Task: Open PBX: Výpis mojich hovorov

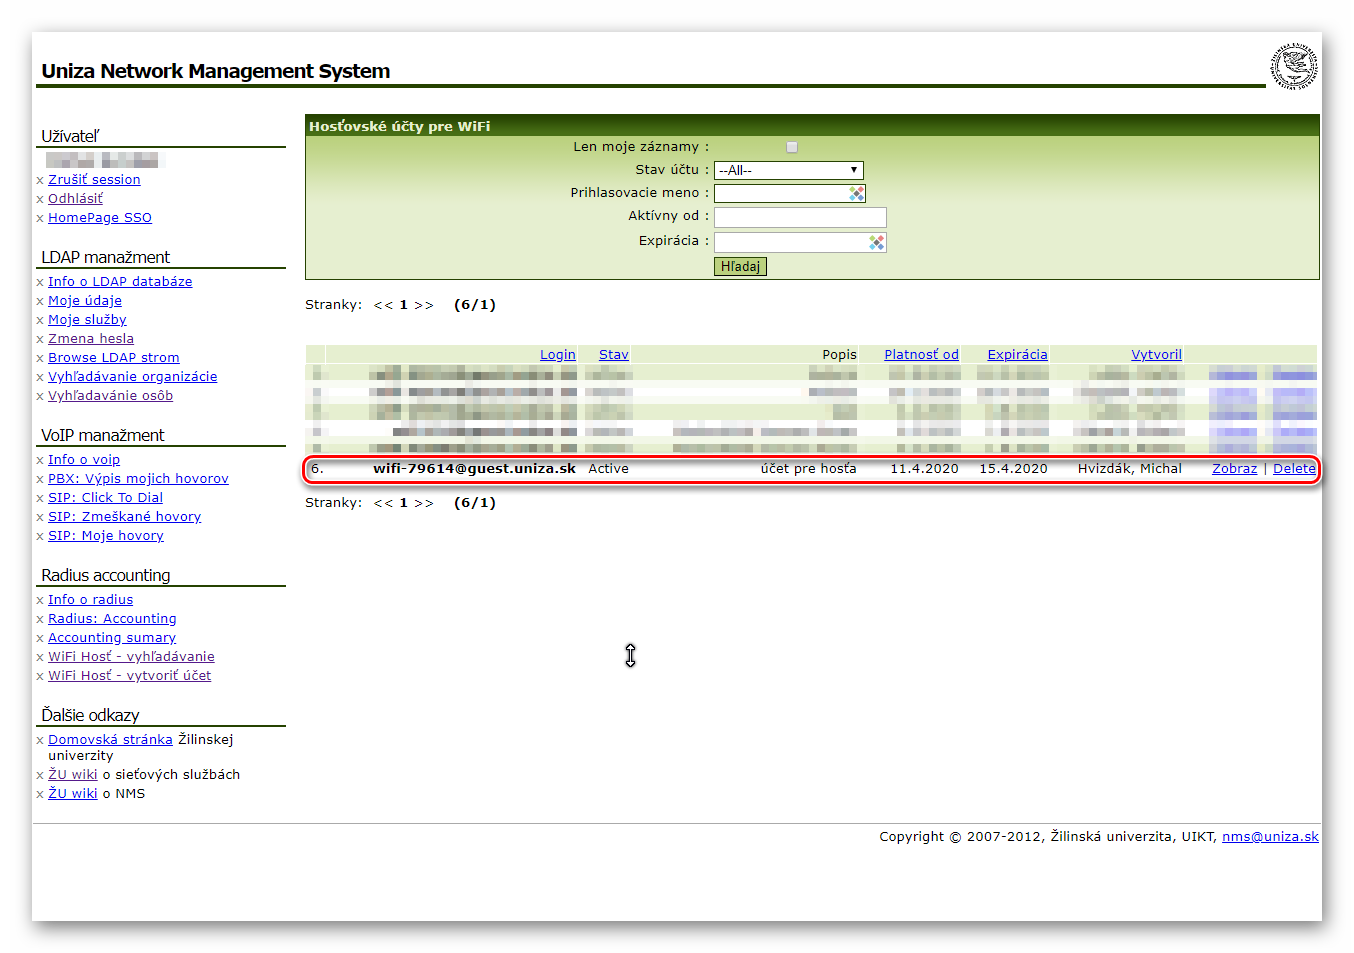Action: click(x=138, y=479)
